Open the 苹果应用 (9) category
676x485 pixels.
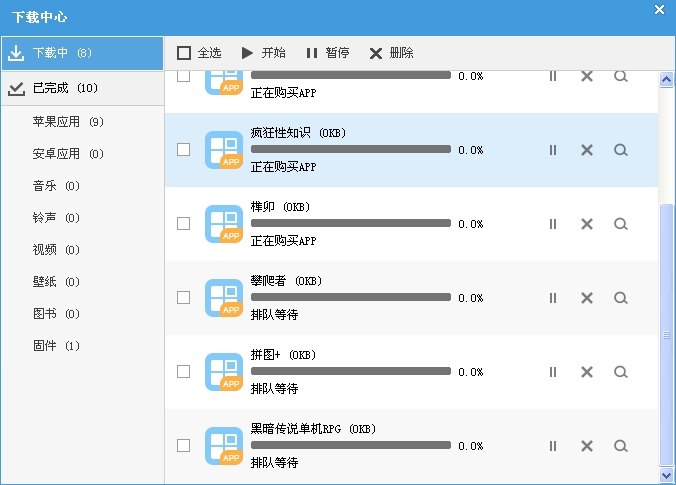click(68, 122)
